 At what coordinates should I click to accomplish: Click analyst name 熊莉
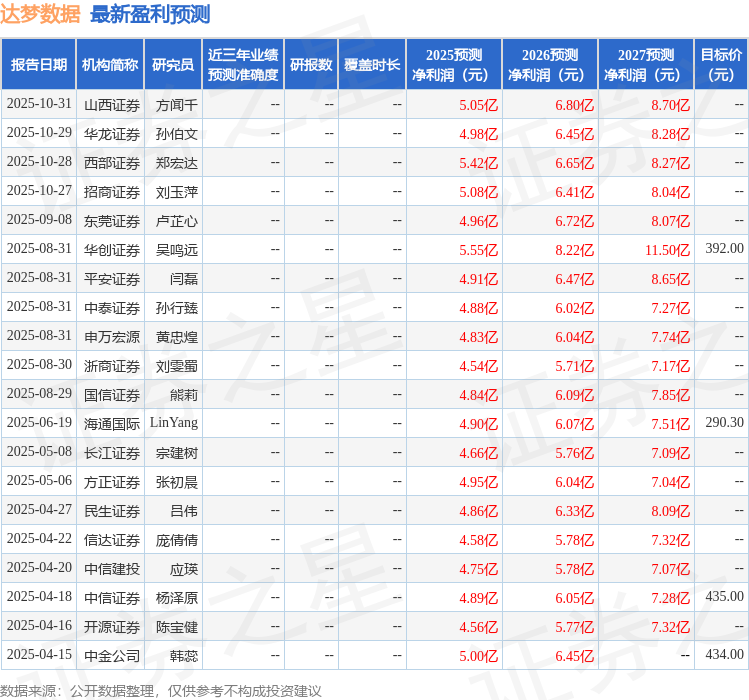pyautogui.click(x=183, y=395)
